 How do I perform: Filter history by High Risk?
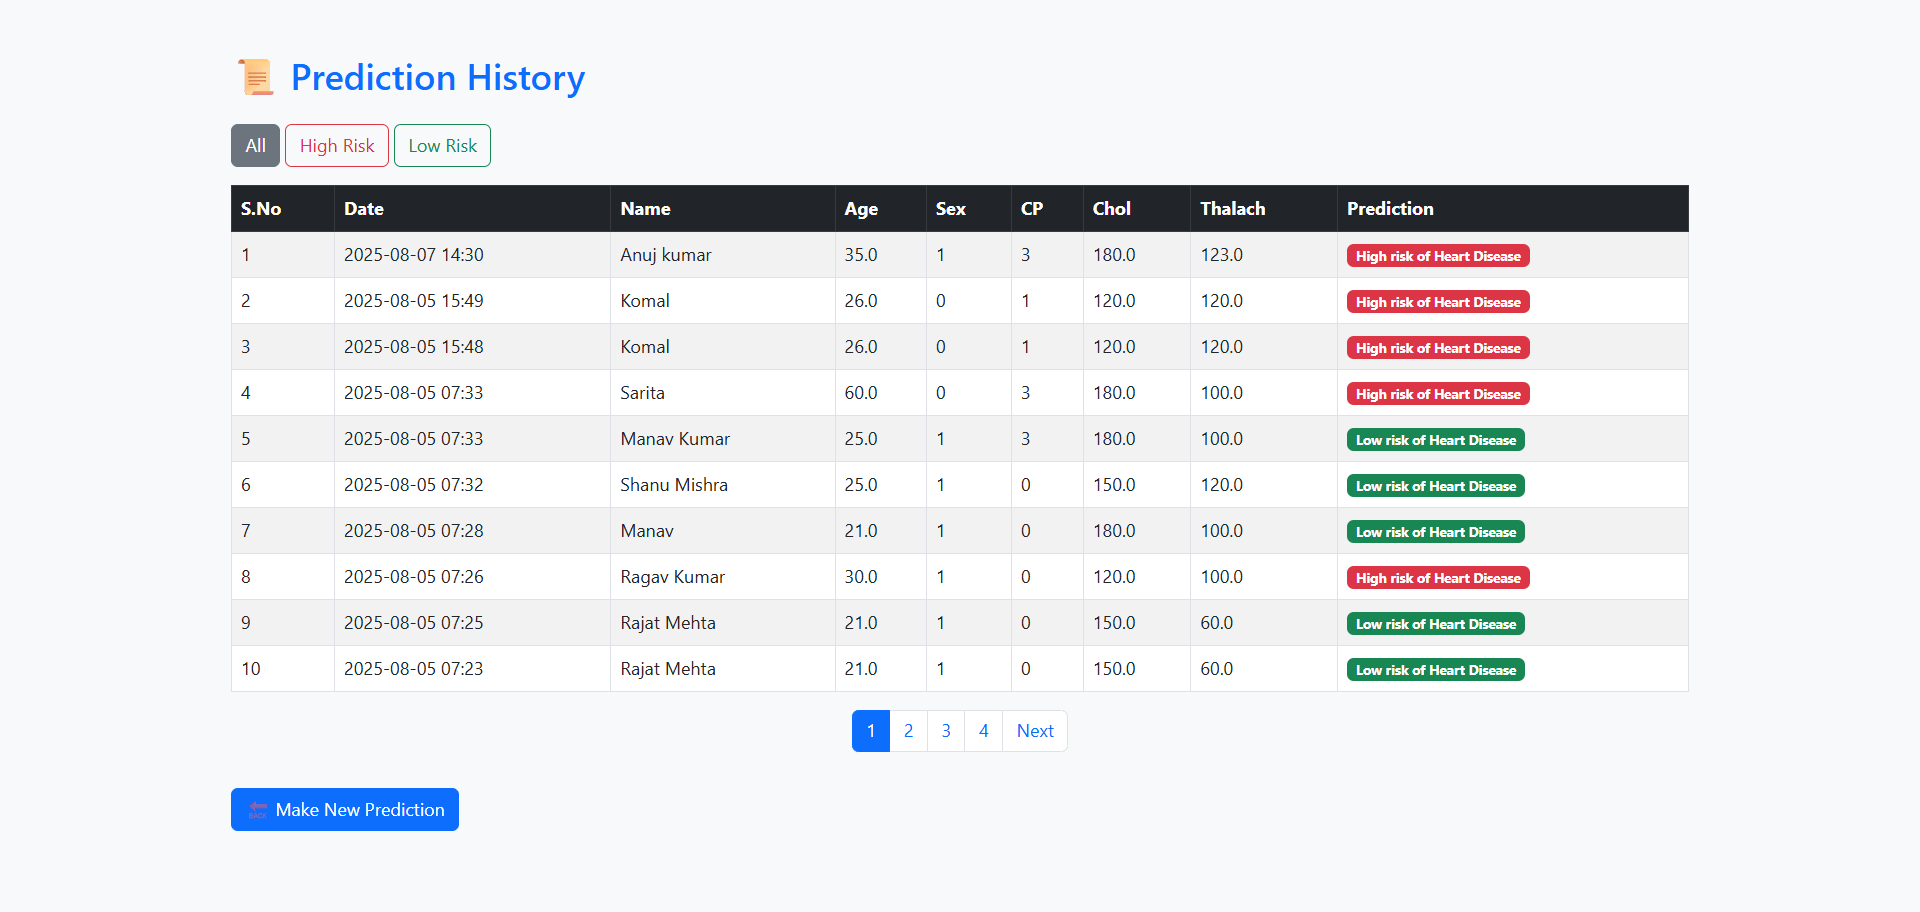(x=337, y=146)
